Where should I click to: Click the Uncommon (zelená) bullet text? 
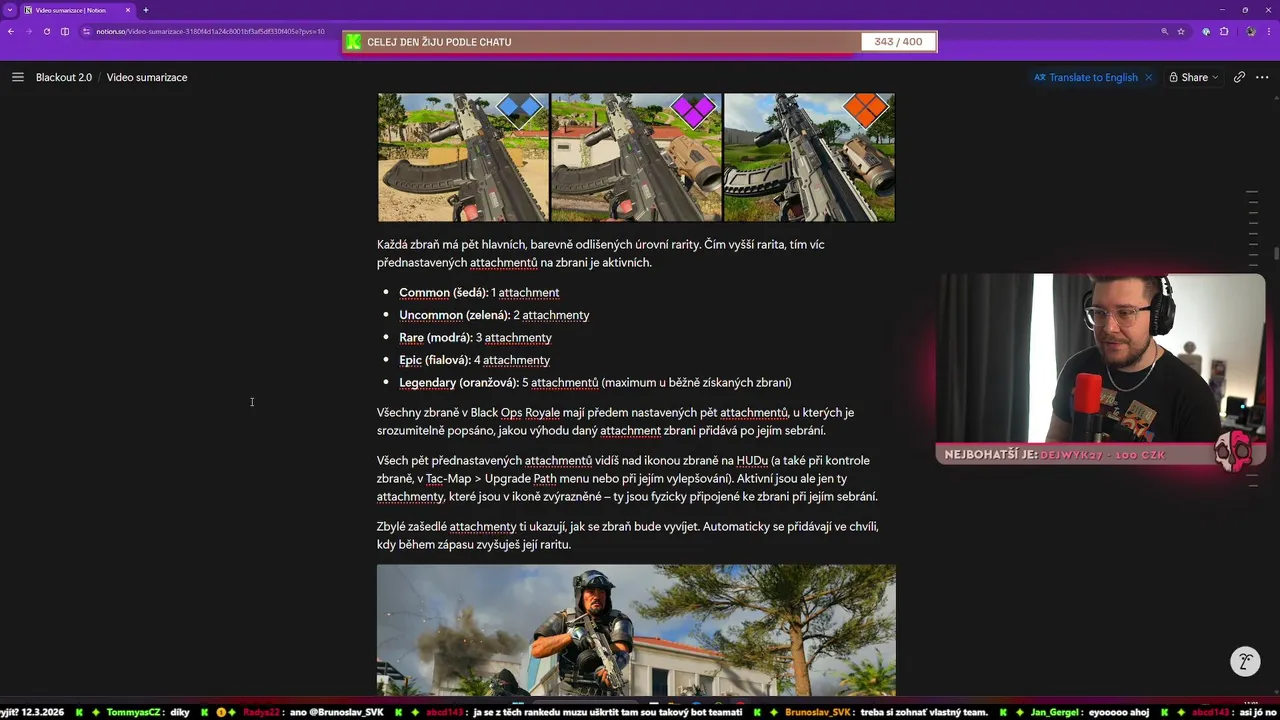pyautogui.click(x=494, y=315)
